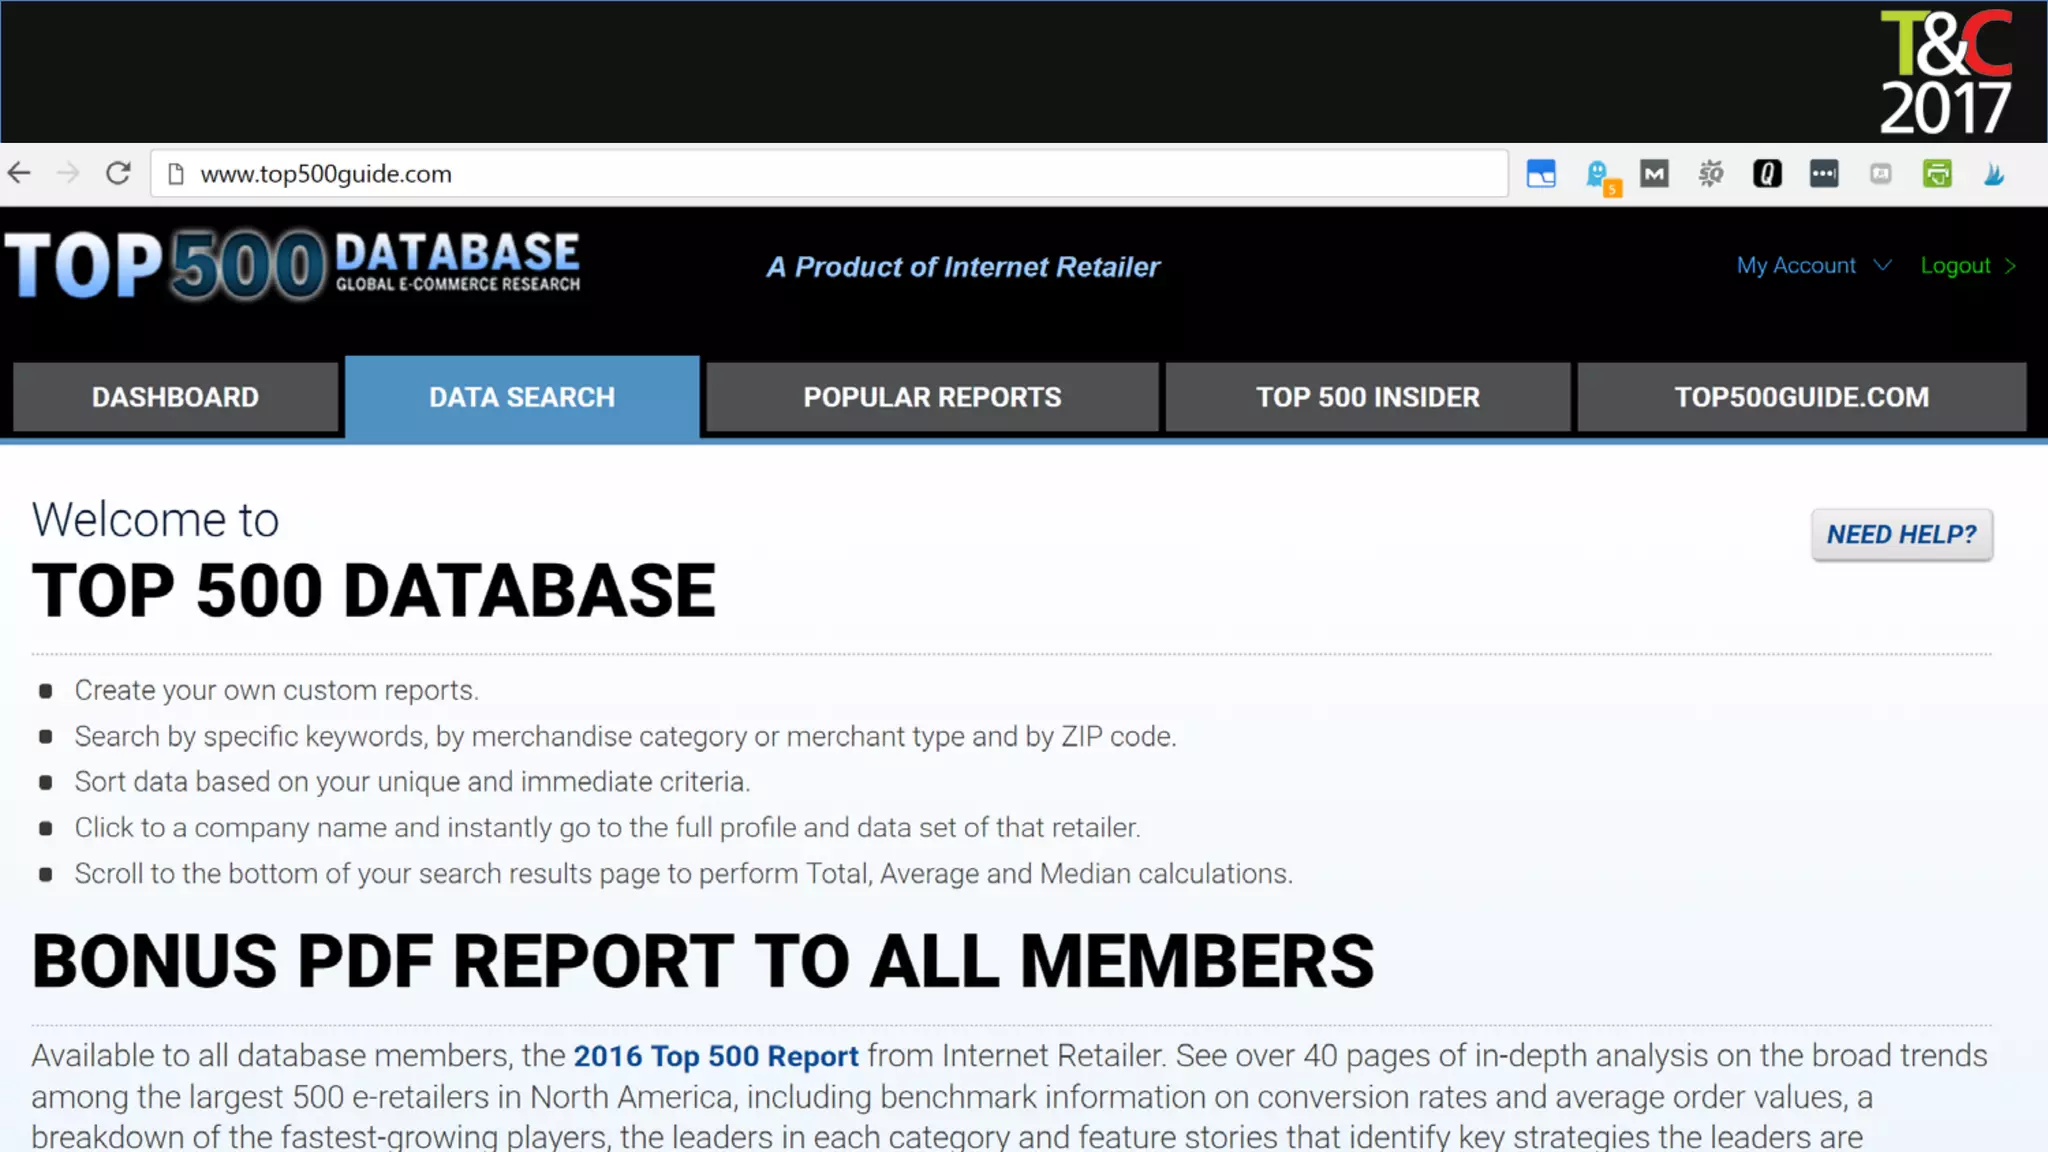Open the Ghostery ghost extension

click(1598, 174)
